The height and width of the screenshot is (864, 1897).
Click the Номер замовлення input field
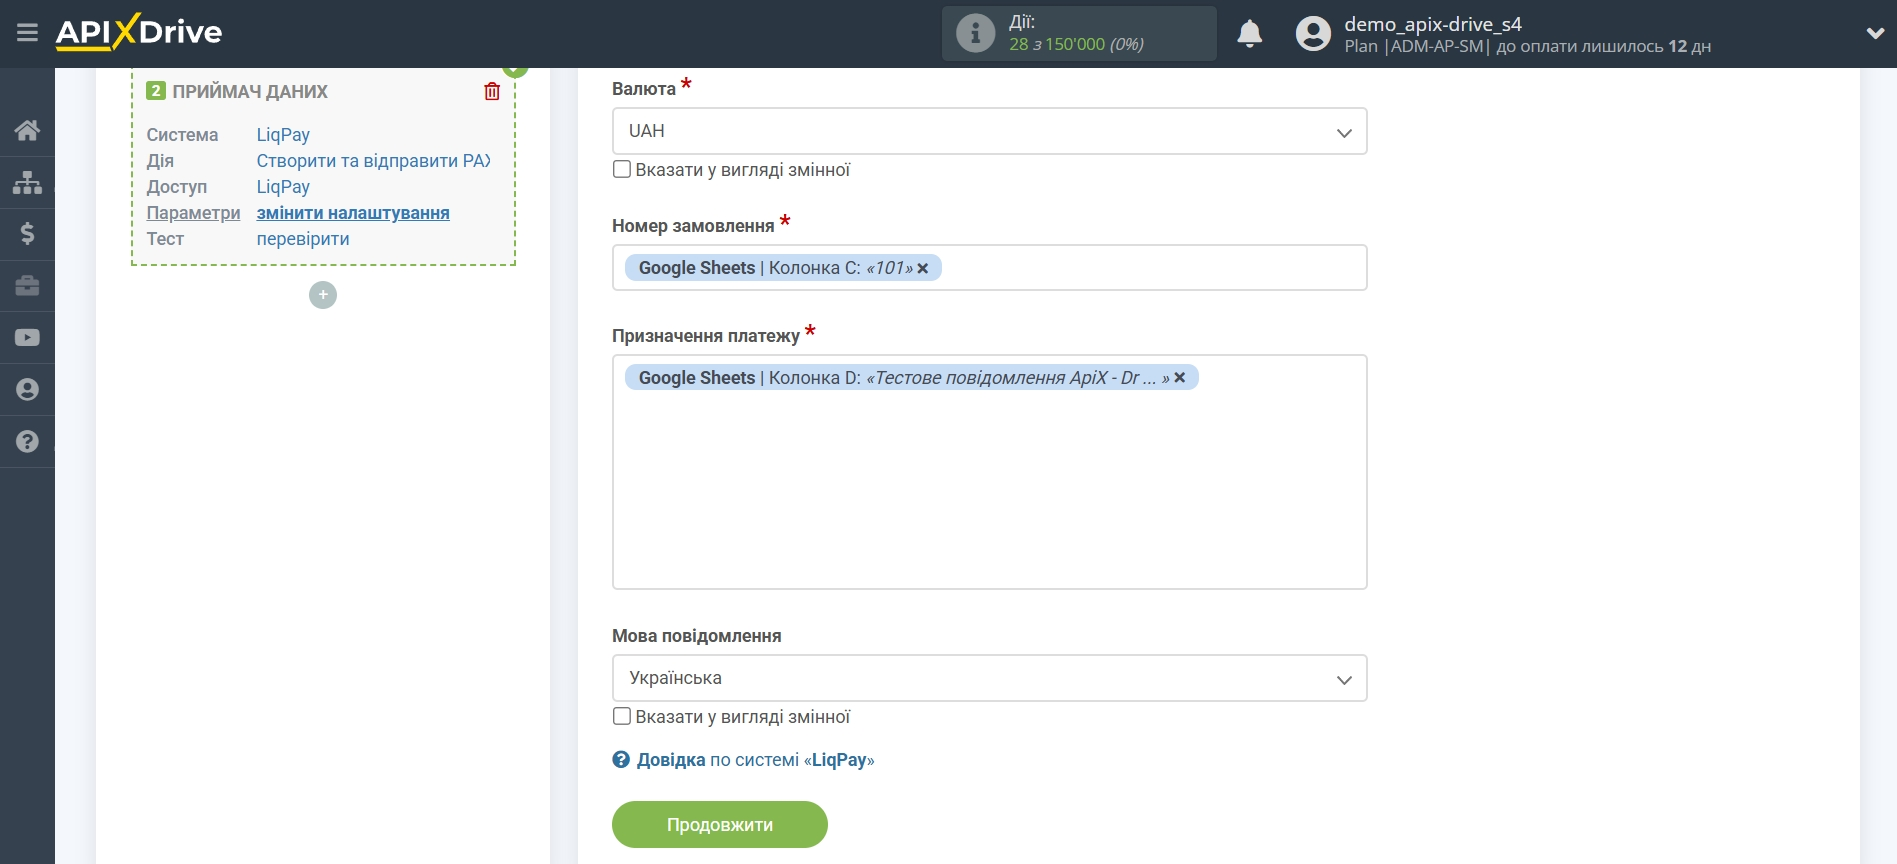tap(989, 268)
